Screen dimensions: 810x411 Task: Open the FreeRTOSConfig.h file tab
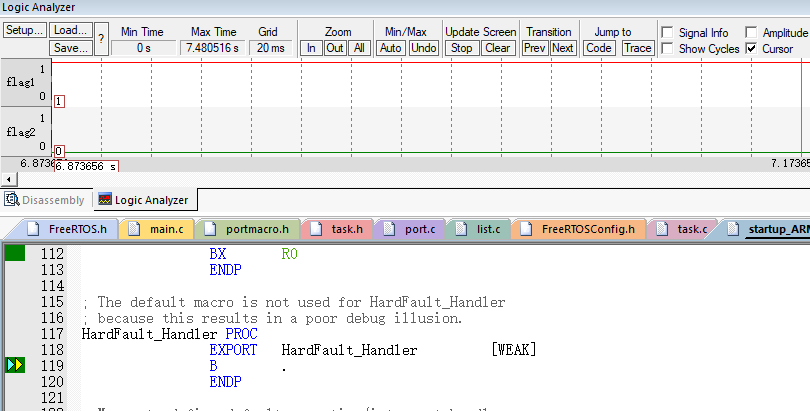click(578, 229)
